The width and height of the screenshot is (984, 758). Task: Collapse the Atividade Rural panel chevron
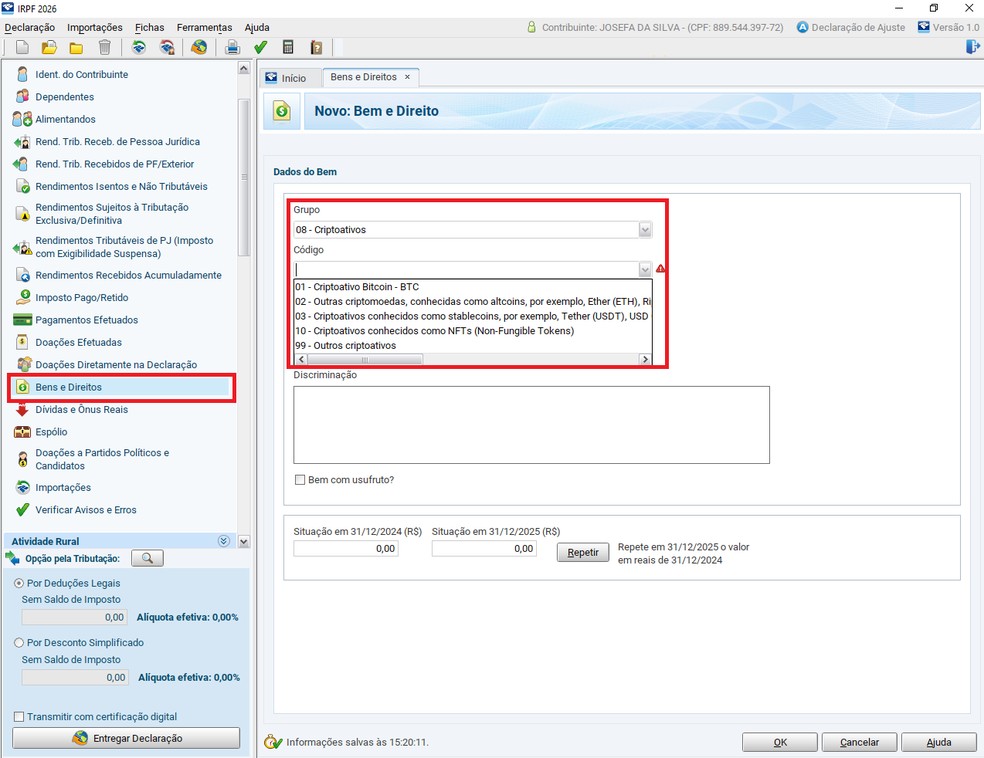pos(223,541)
